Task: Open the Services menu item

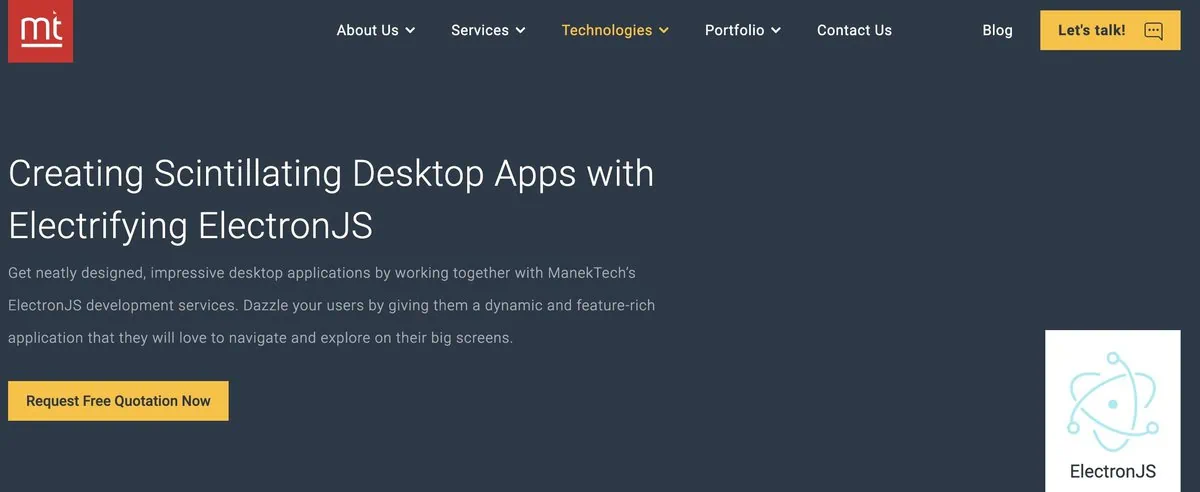Action: pyautogui.click(x=480, y=30)
